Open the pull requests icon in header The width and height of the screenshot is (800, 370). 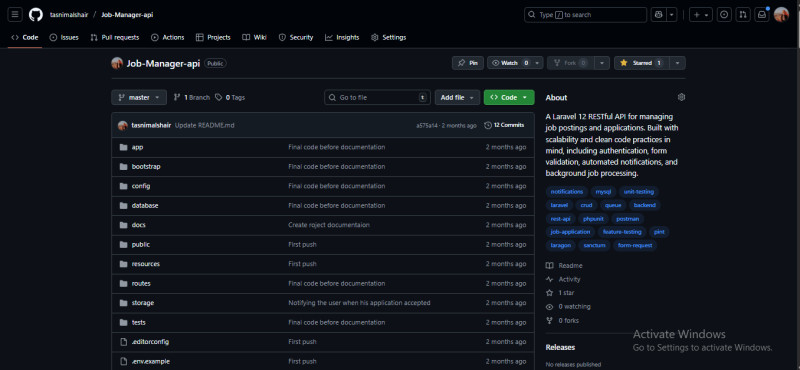pos(743,15)
